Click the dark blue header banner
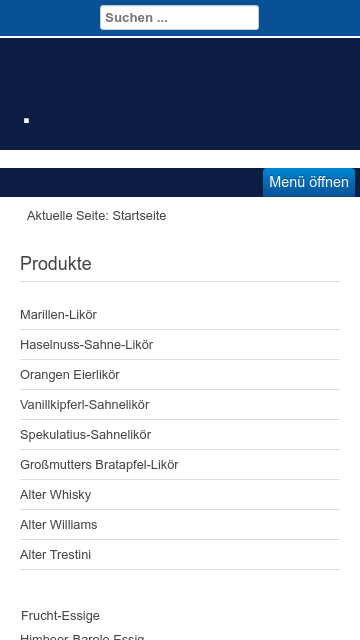 point(180,94)
